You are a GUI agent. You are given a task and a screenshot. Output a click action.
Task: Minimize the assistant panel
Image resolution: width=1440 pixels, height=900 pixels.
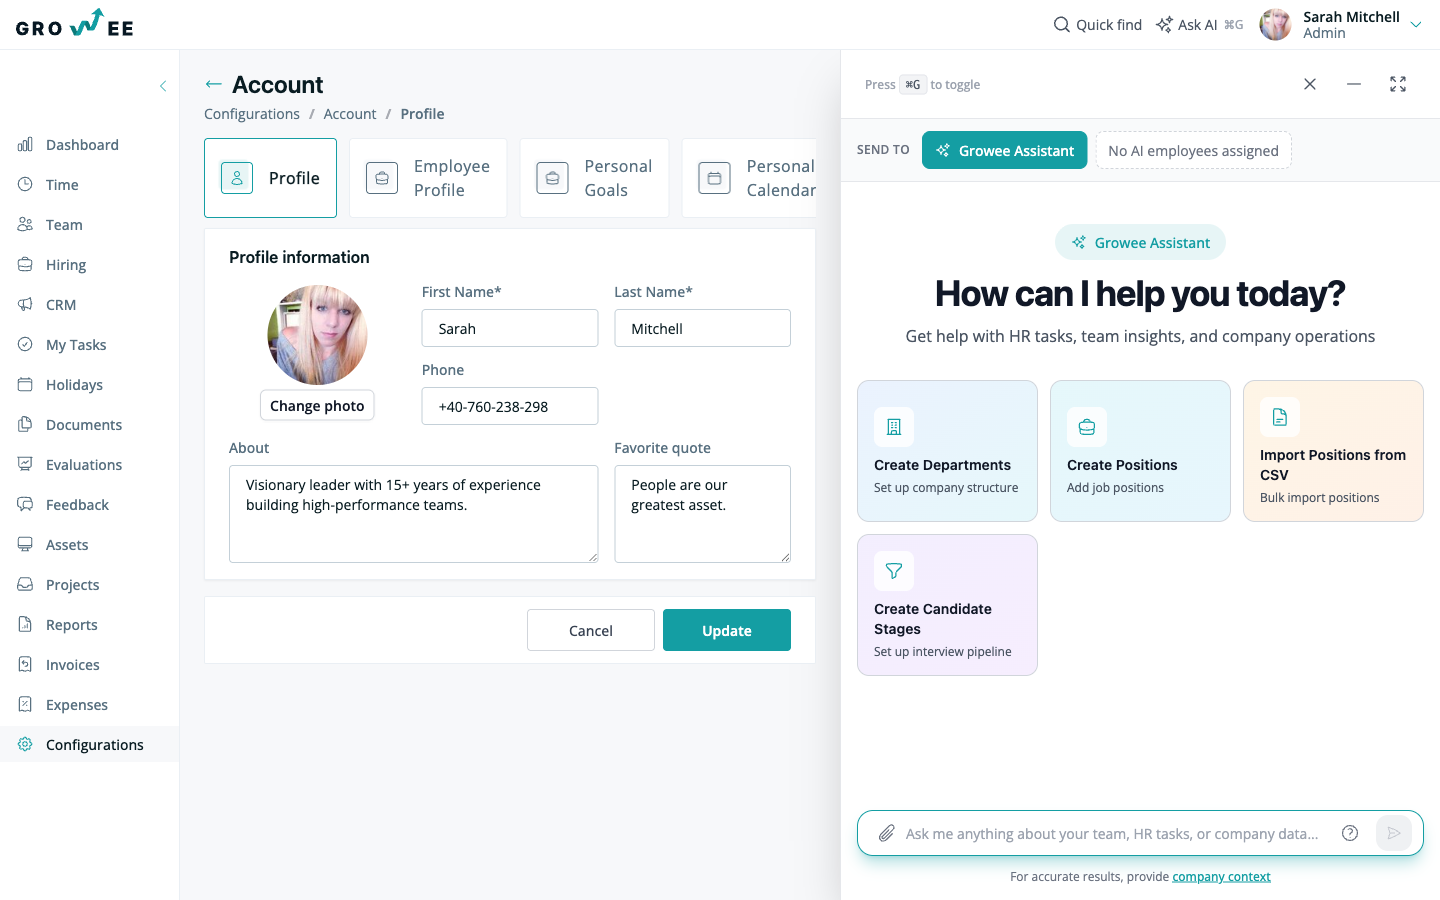click(1354, 84)
